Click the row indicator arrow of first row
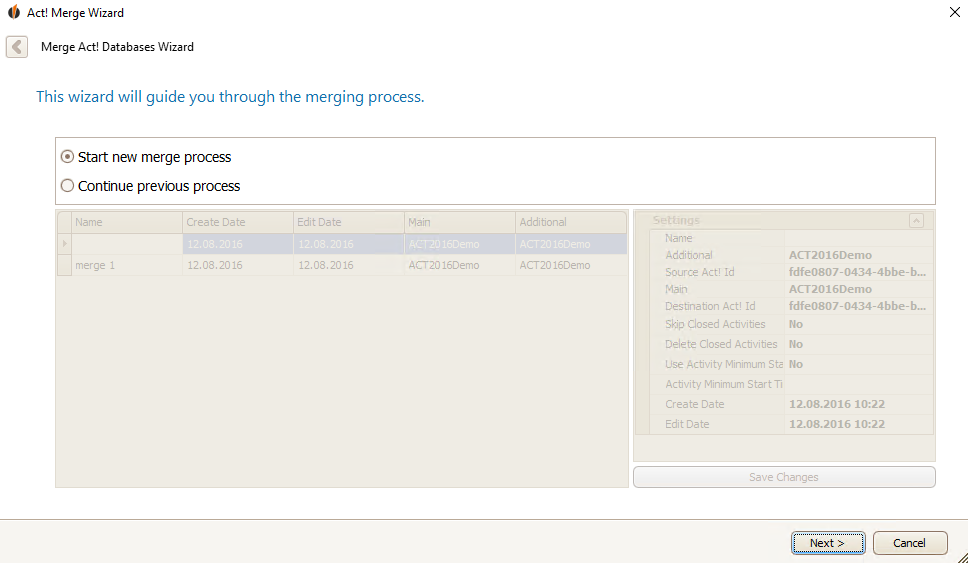This screenshot has width=968, height=563. [x=64, y=244]
